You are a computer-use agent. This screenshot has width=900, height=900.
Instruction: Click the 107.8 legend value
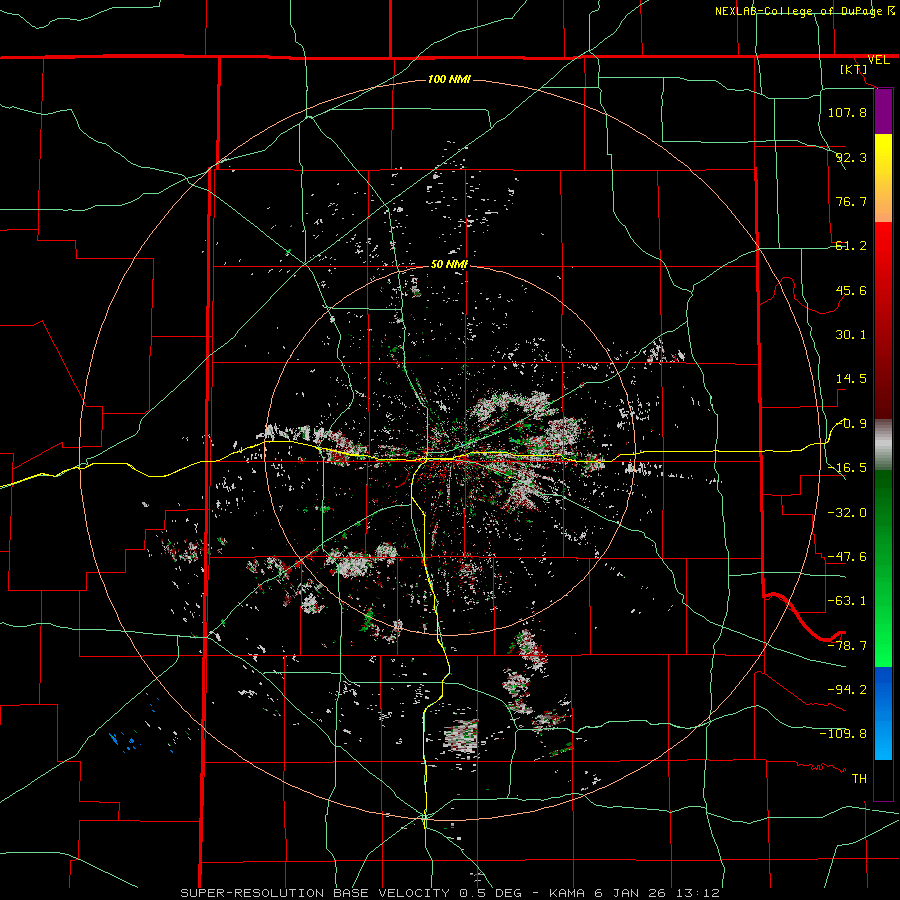847,112
